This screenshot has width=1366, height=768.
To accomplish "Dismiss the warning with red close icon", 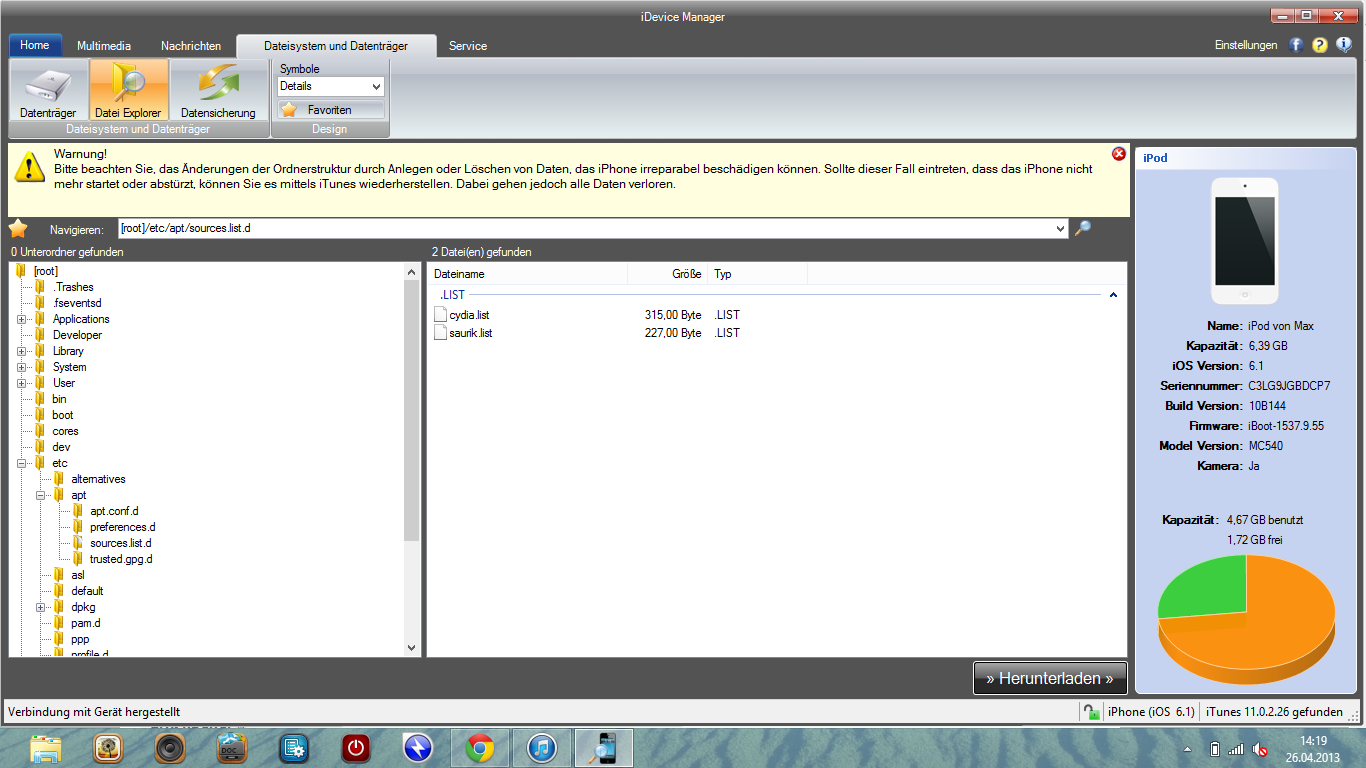I will [1119, 154].
